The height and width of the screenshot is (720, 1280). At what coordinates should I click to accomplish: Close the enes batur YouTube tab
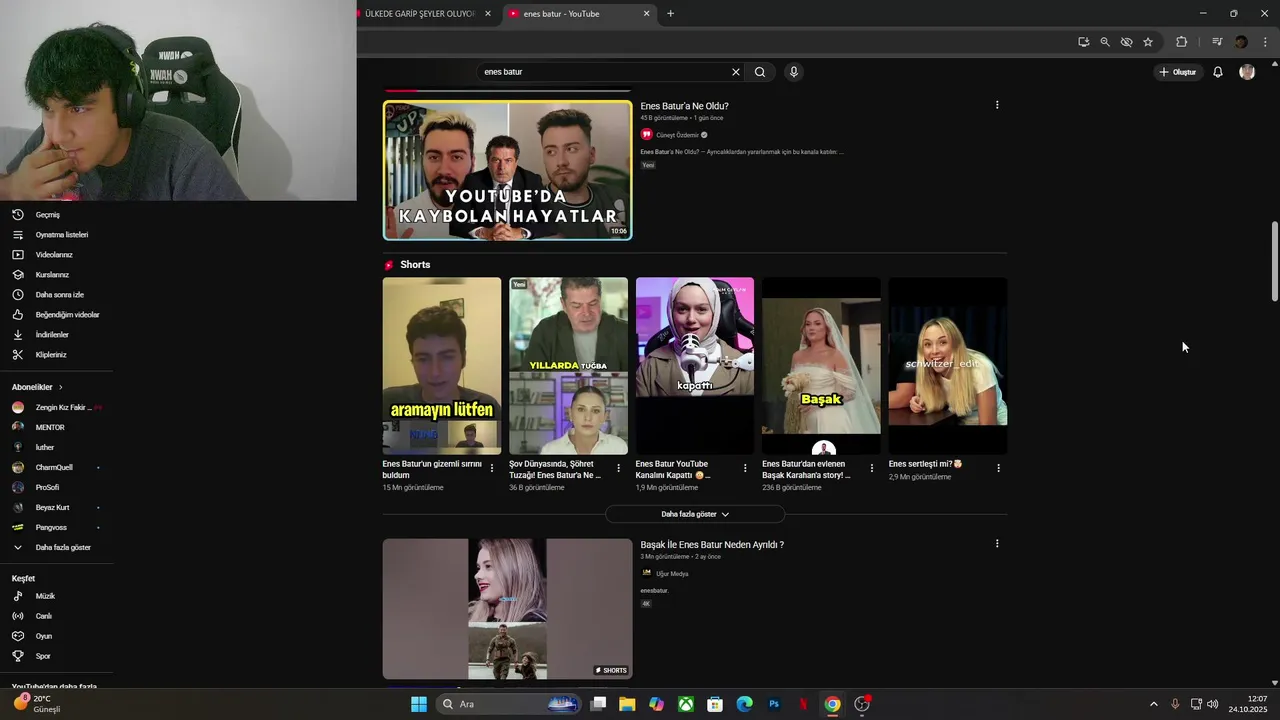tap(646, 14)
